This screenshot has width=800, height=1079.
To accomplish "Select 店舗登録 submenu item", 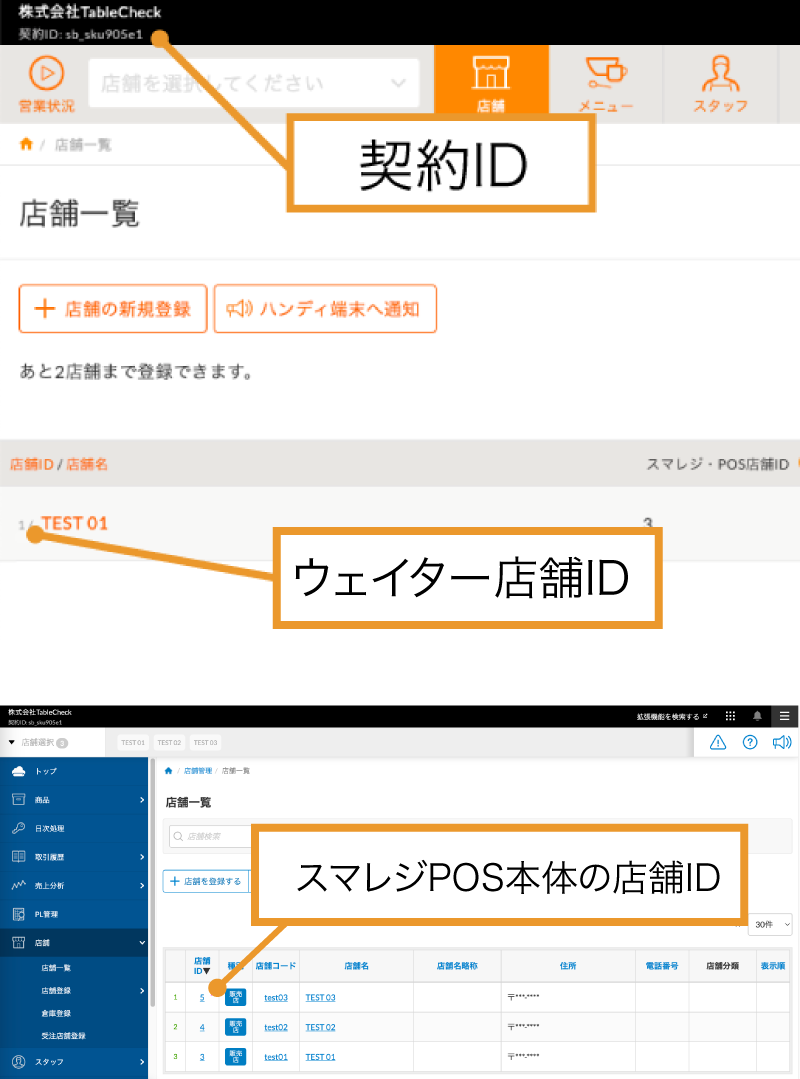I will click(x=56, y=991).
